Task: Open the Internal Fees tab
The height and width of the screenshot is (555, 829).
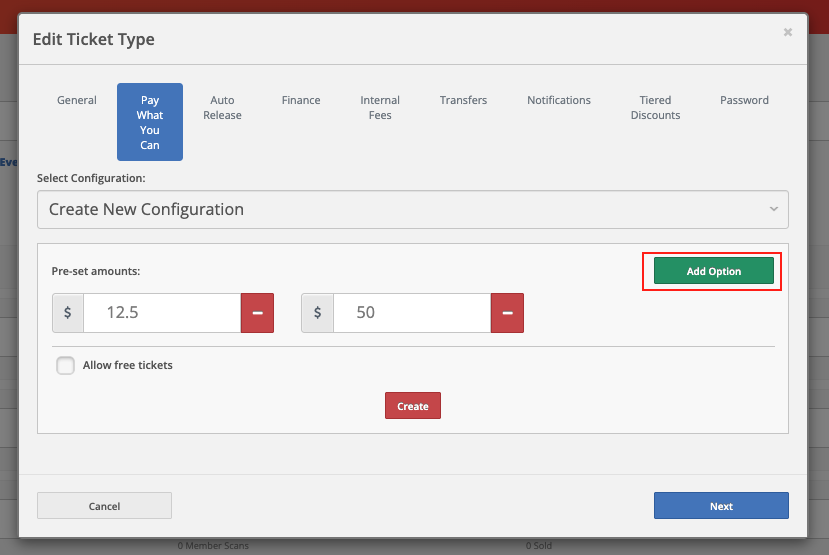Action: (x=380, y=108)
